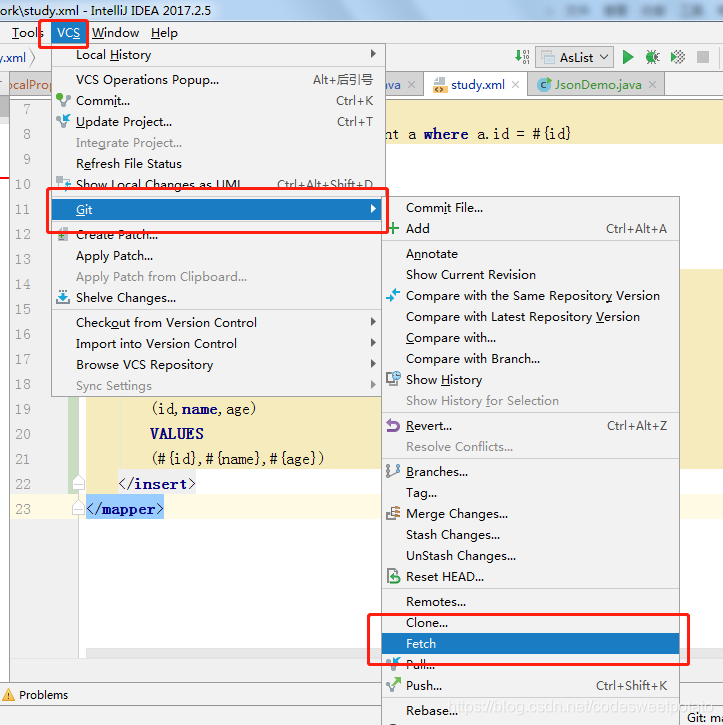Select Shelve Changes... entry

(218, 298)
